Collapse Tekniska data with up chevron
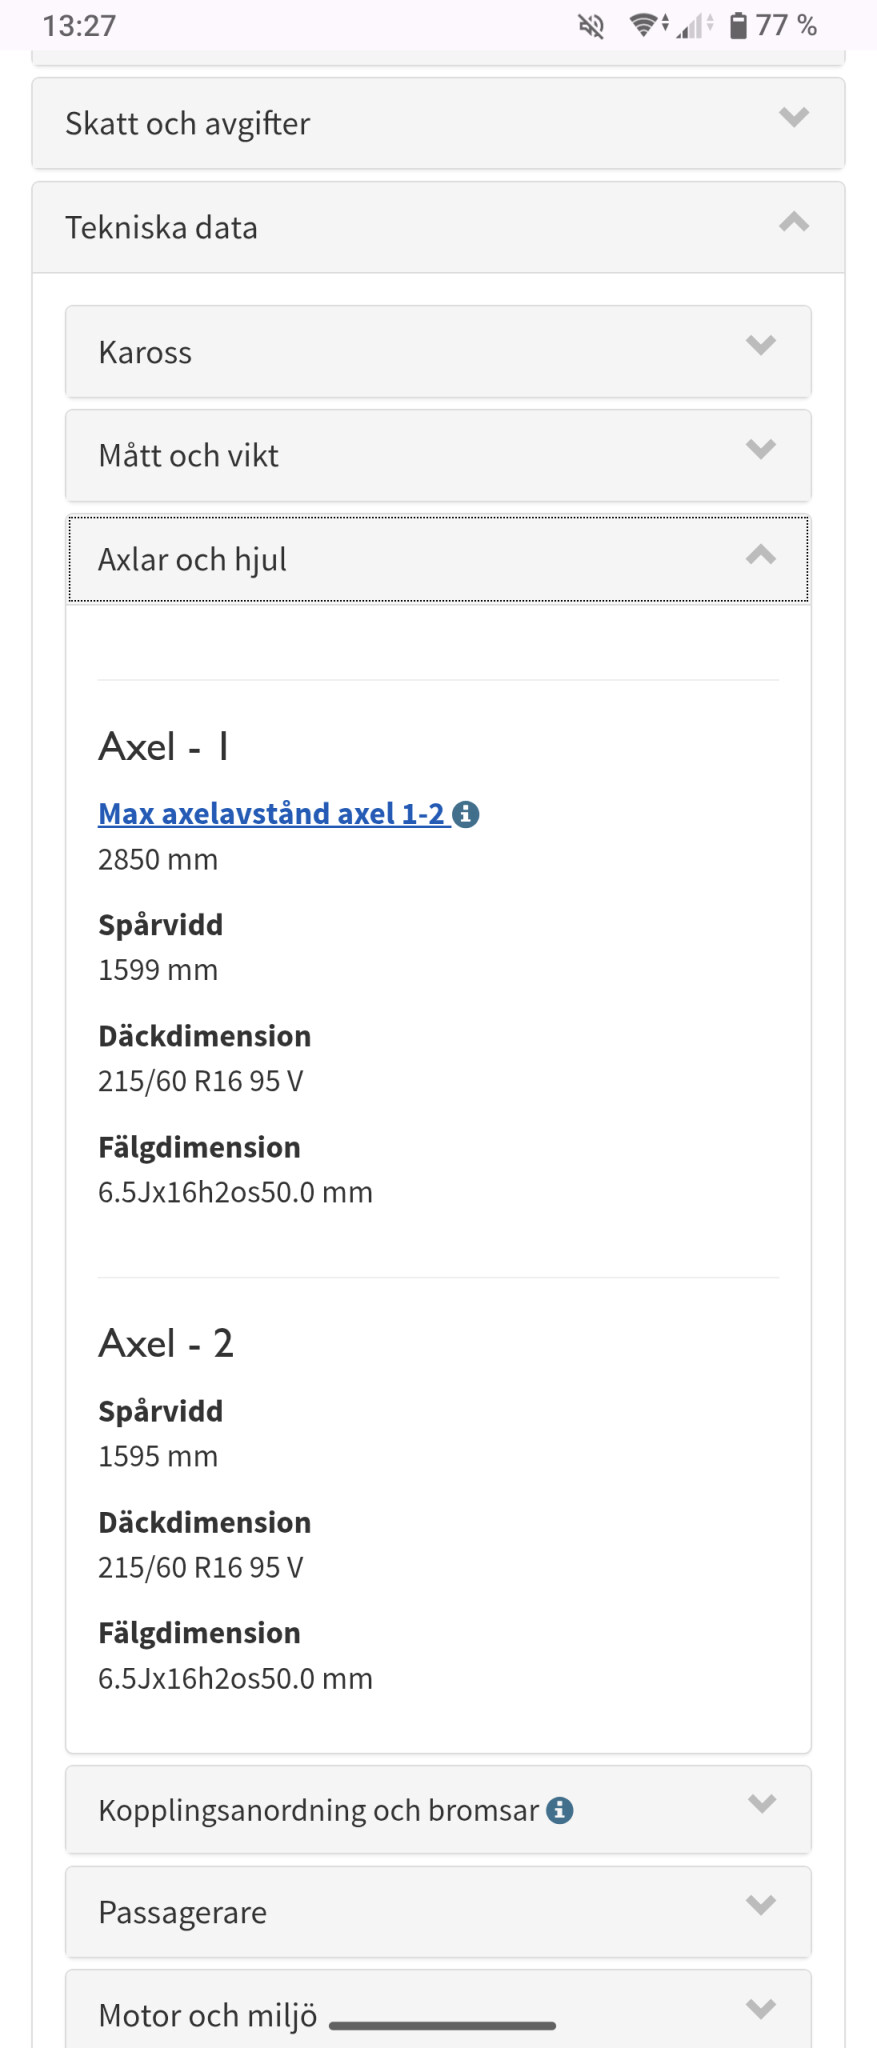Screen dimensions: 877x2048 coord(794,222)
